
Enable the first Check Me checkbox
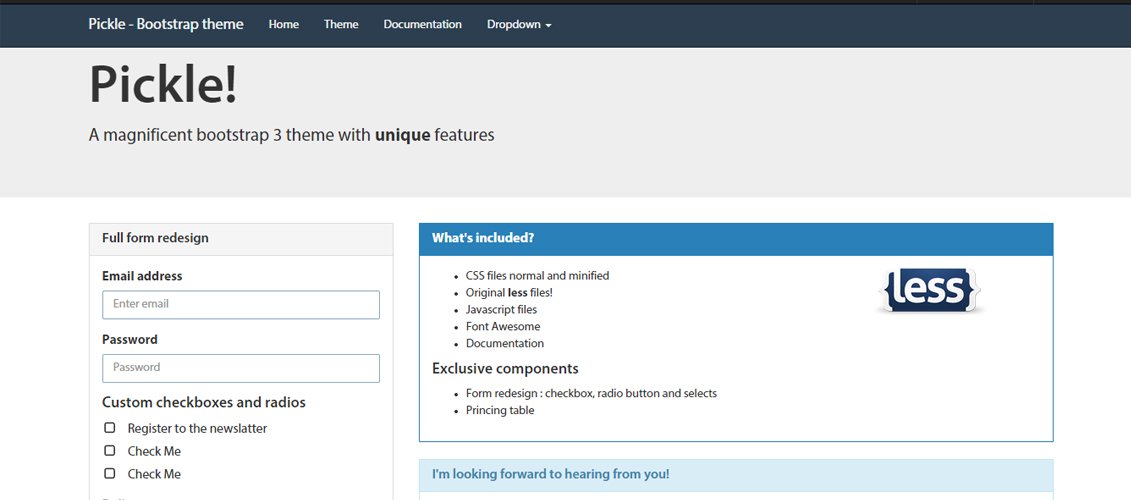110,451
